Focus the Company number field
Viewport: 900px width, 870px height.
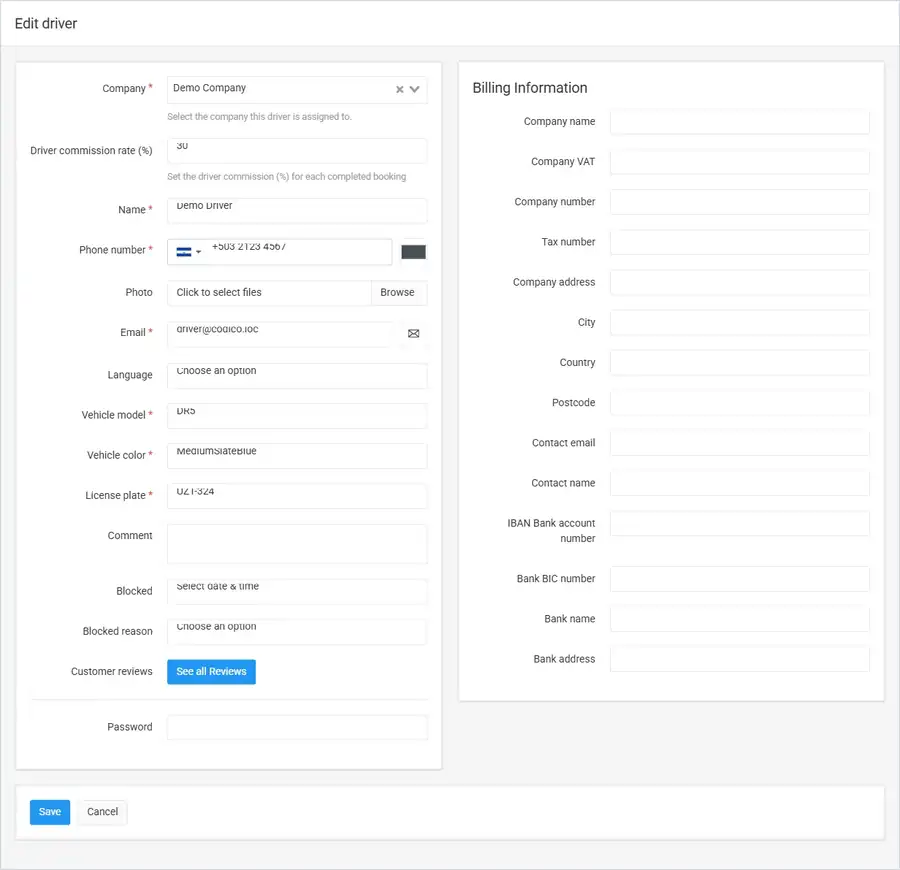(x=739, y=202)
